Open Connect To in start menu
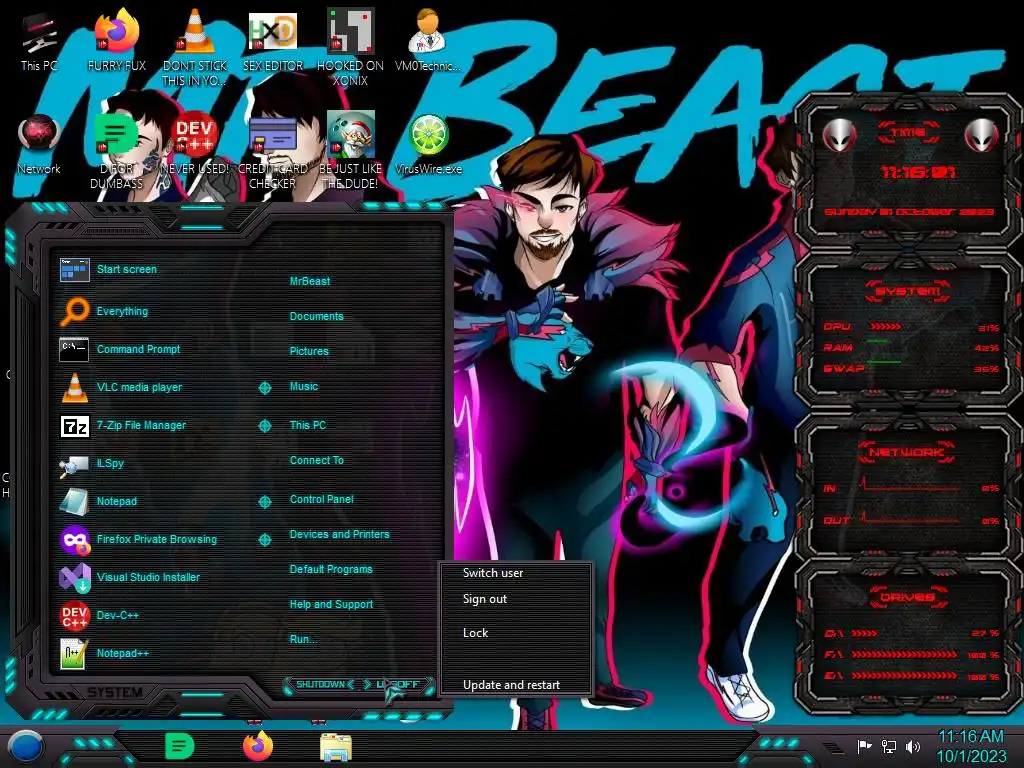The image size is (1024, 768). pos(316,460)
